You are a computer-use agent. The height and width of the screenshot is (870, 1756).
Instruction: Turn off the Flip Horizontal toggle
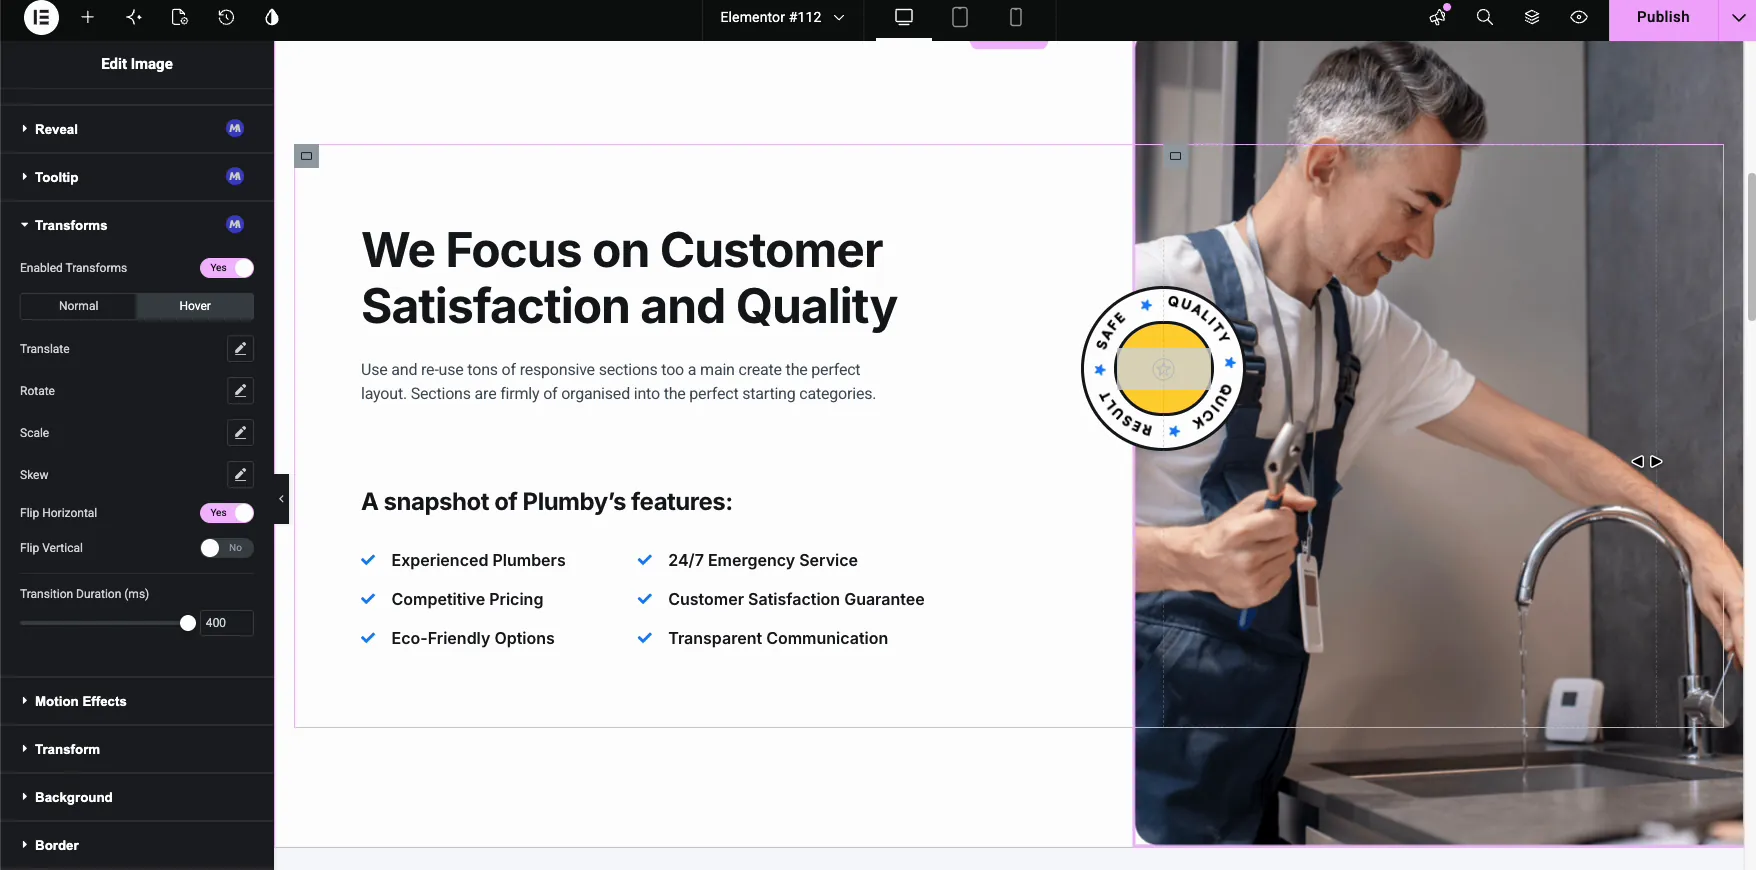point(227,513)
